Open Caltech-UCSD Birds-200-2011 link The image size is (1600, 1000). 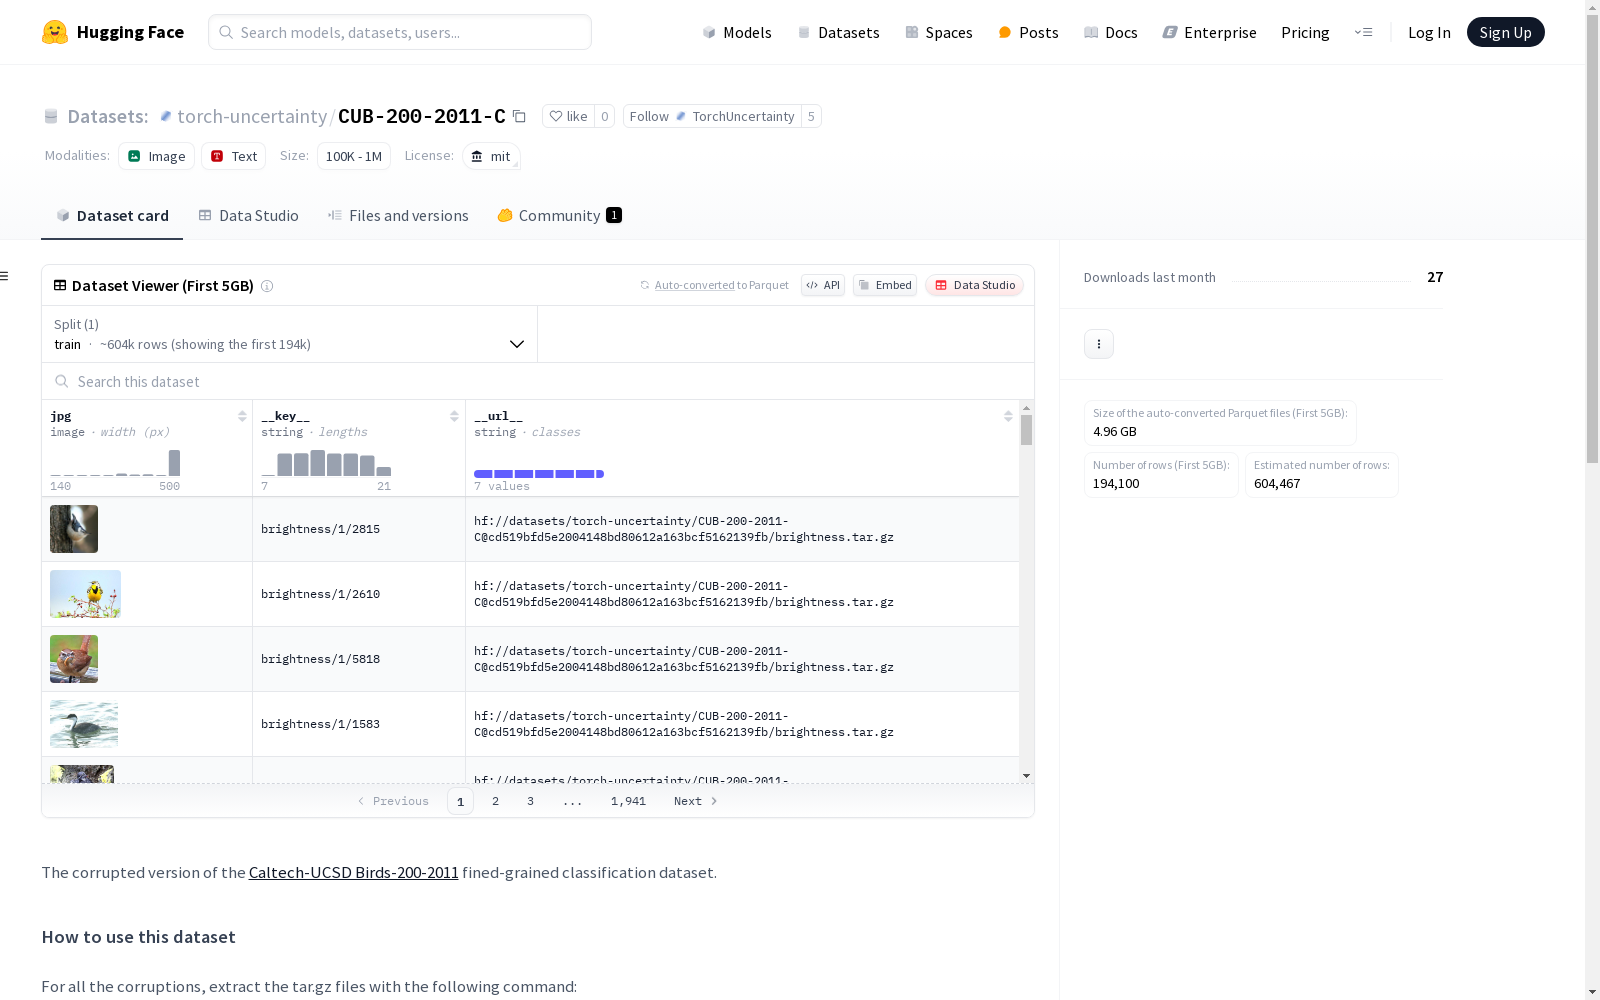click(353, 872)
